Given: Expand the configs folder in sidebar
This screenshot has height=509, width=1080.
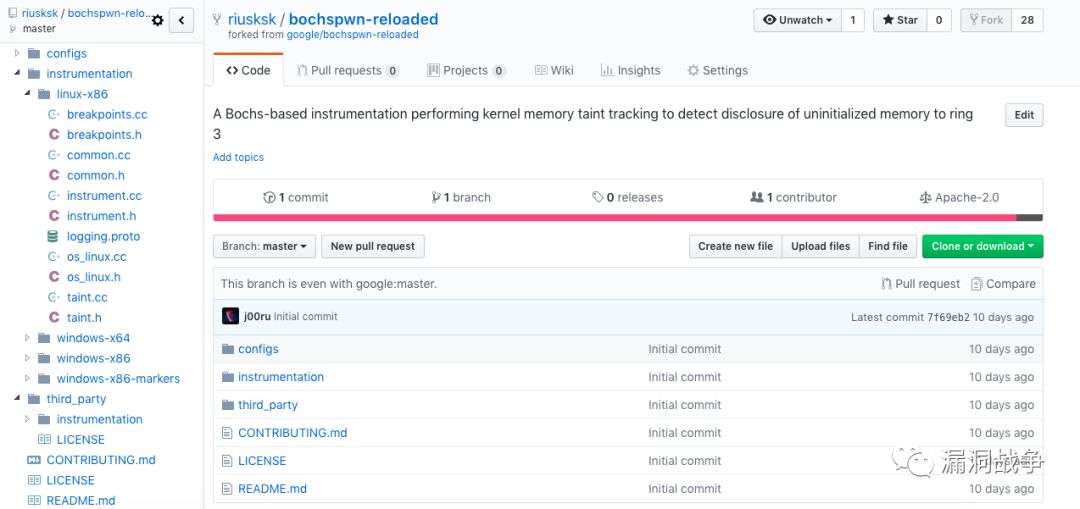Looking at the screenshot, I should 17,53.
